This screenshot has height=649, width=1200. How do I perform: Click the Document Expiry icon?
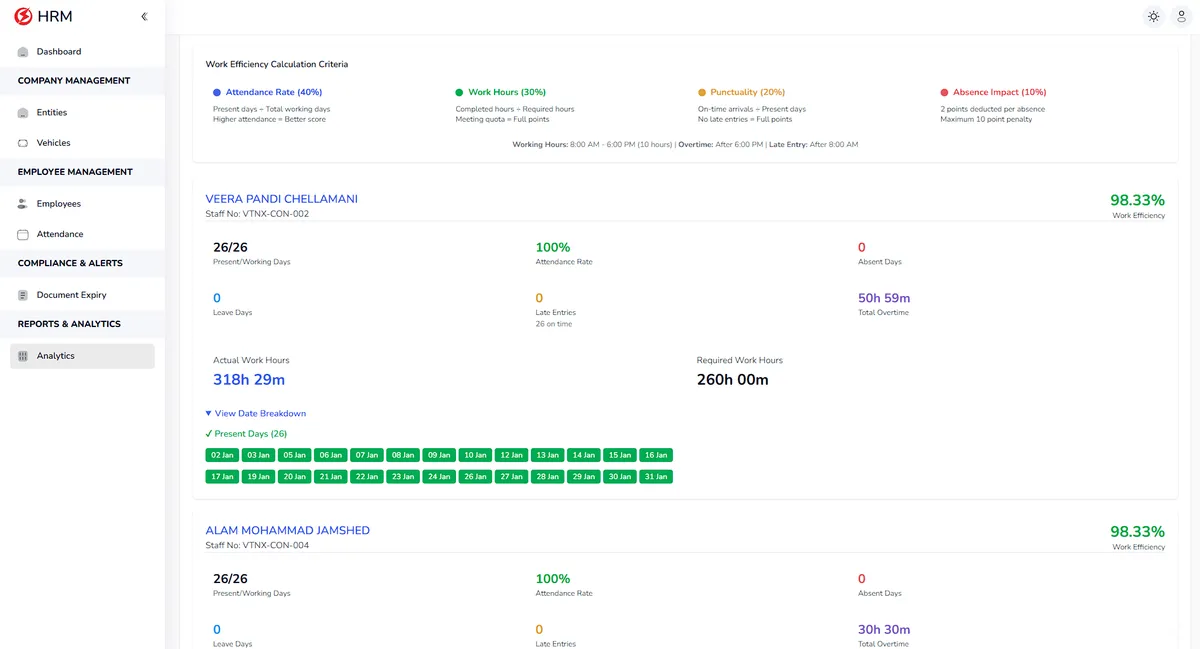tap(23, 295)
